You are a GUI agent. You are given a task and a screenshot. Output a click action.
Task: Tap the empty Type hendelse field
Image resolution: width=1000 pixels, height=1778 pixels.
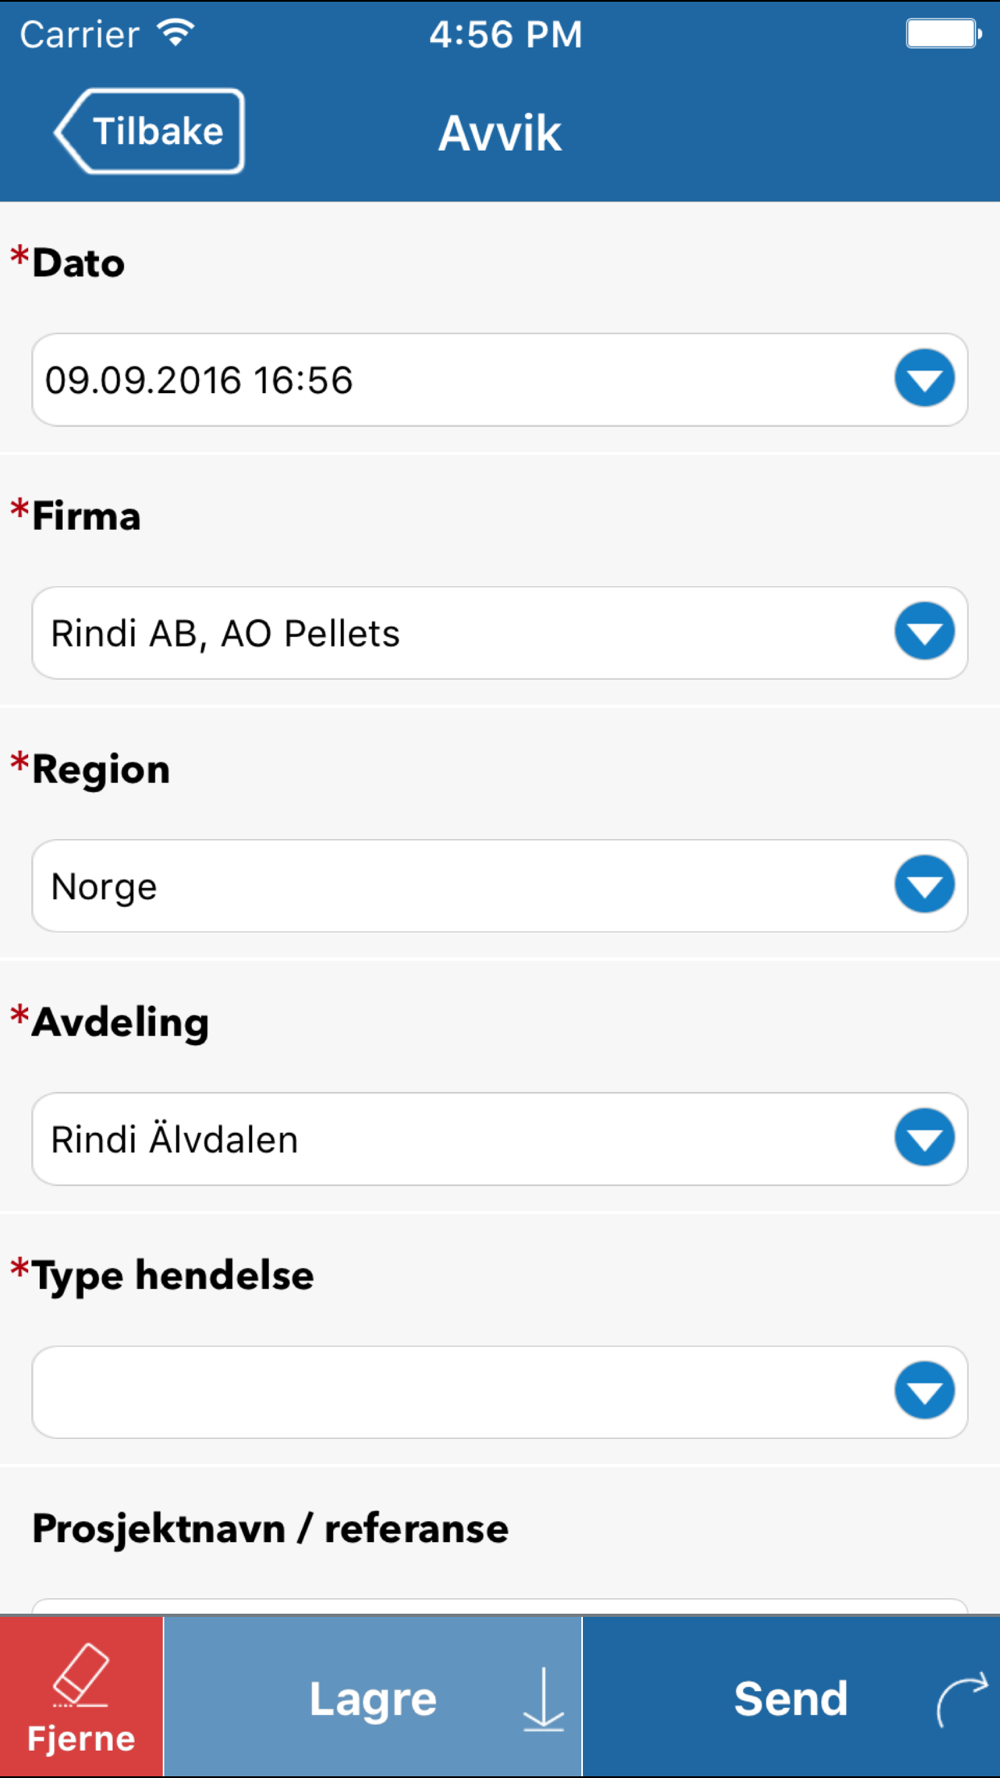pyautogui.click(x=500, y=1392)
